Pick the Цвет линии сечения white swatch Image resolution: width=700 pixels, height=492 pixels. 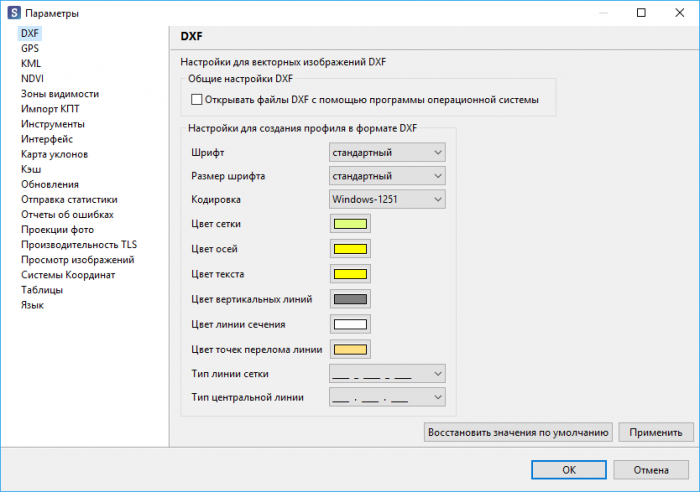click(350, 324)
